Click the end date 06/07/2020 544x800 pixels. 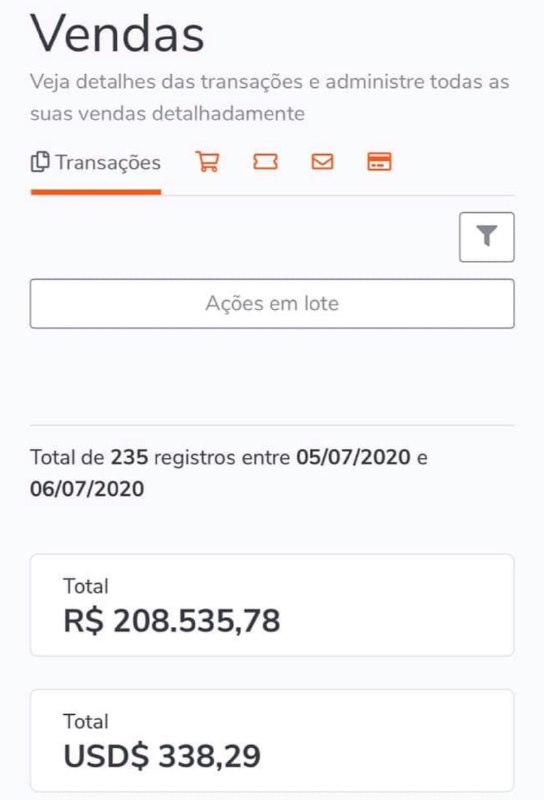[87, 489]
